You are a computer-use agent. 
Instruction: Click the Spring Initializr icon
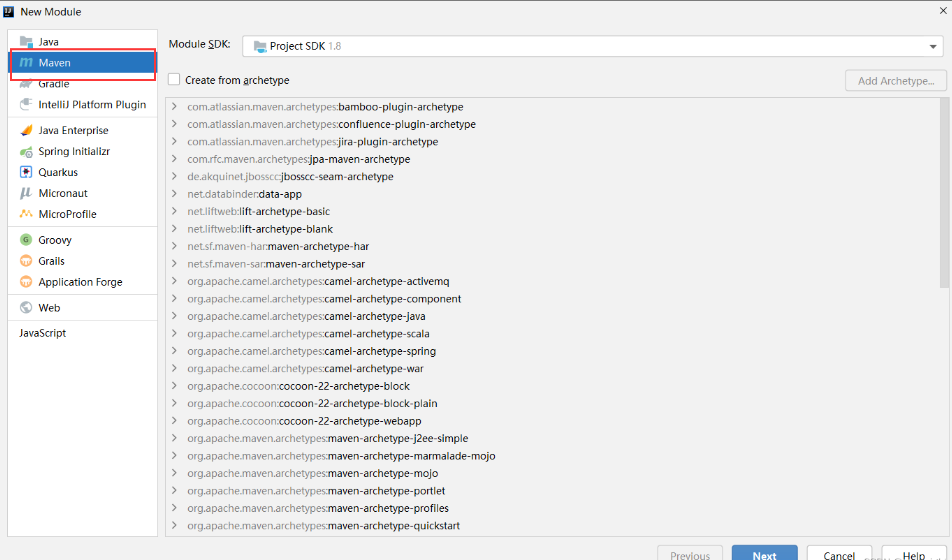tap(26, 151)
